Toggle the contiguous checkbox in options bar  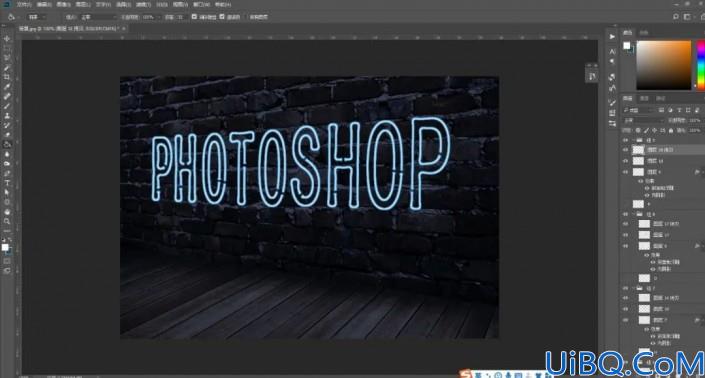[222, 17]
